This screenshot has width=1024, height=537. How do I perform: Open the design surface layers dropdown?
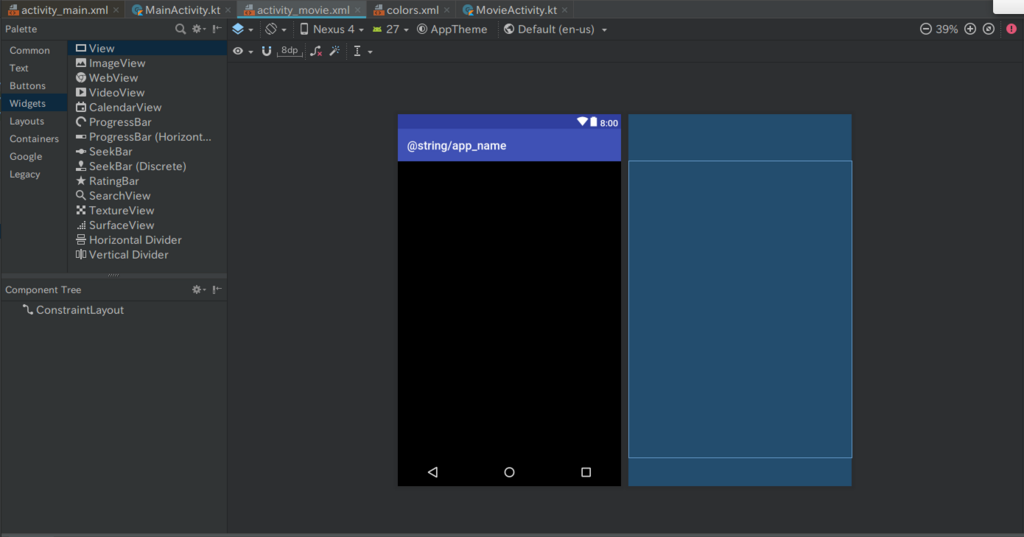pos(242,29)
